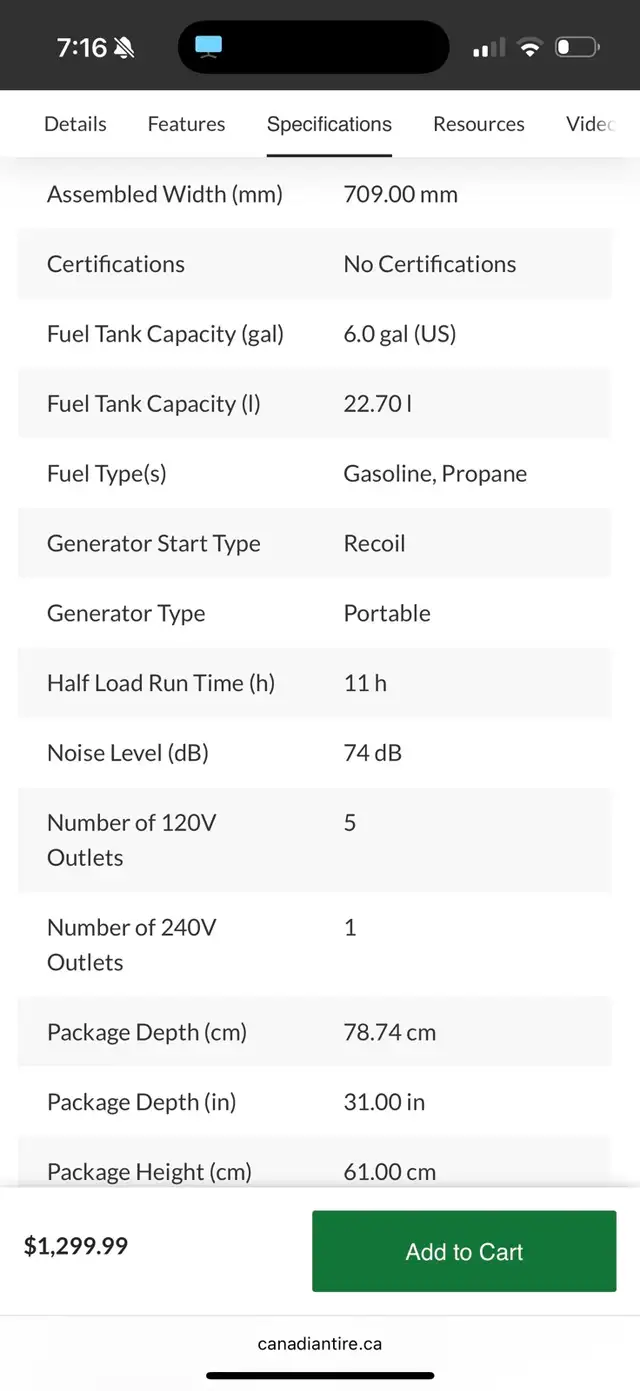Tap the cellular signal bars icon
This screenshot has width=640, height=1391.
489,47
